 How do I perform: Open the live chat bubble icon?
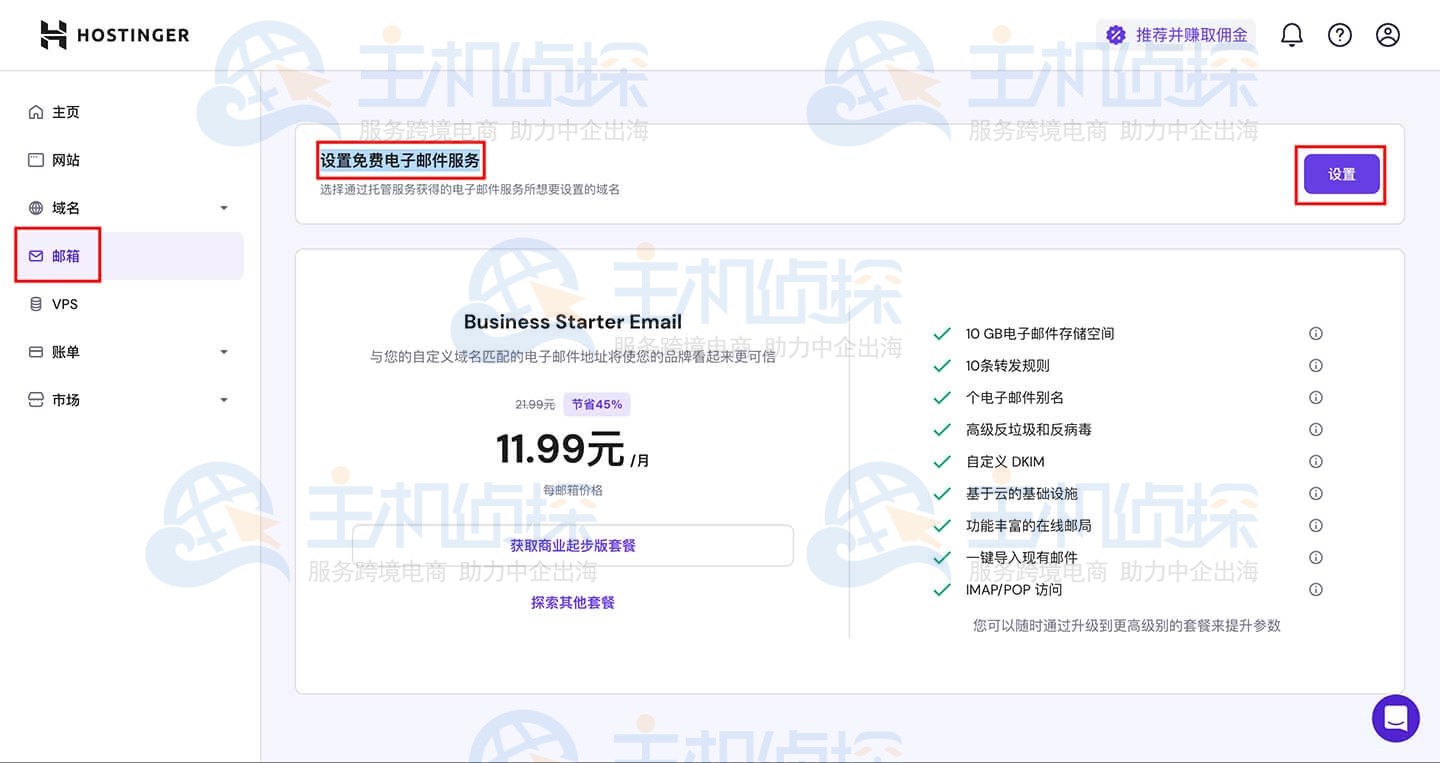click(x=1395, y=718)
